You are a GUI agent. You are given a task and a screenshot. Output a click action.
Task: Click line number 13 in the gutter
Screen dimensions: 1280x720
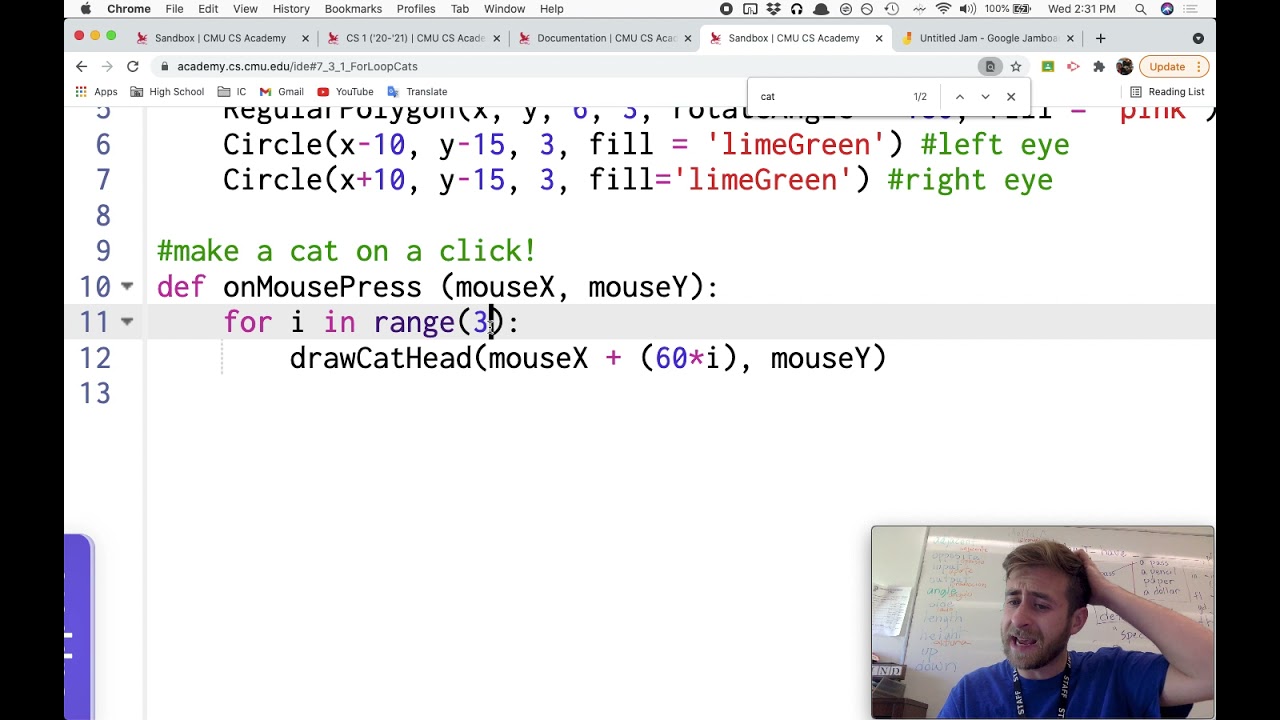coord(94,394)
